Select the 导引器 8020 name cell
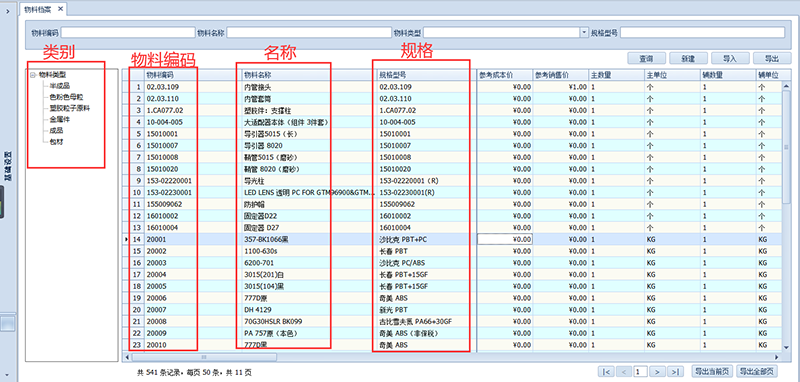The width and height of the screenshot is (800, 382). 309,145
